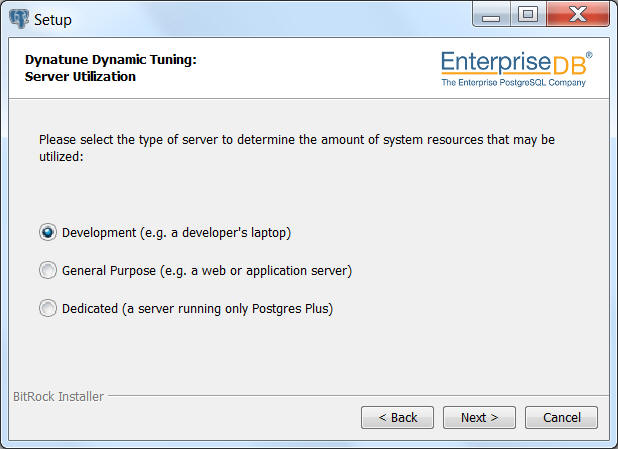The image size is (618, 449).
Task: Click the BitRock Installer label
Action: point(58,397)
